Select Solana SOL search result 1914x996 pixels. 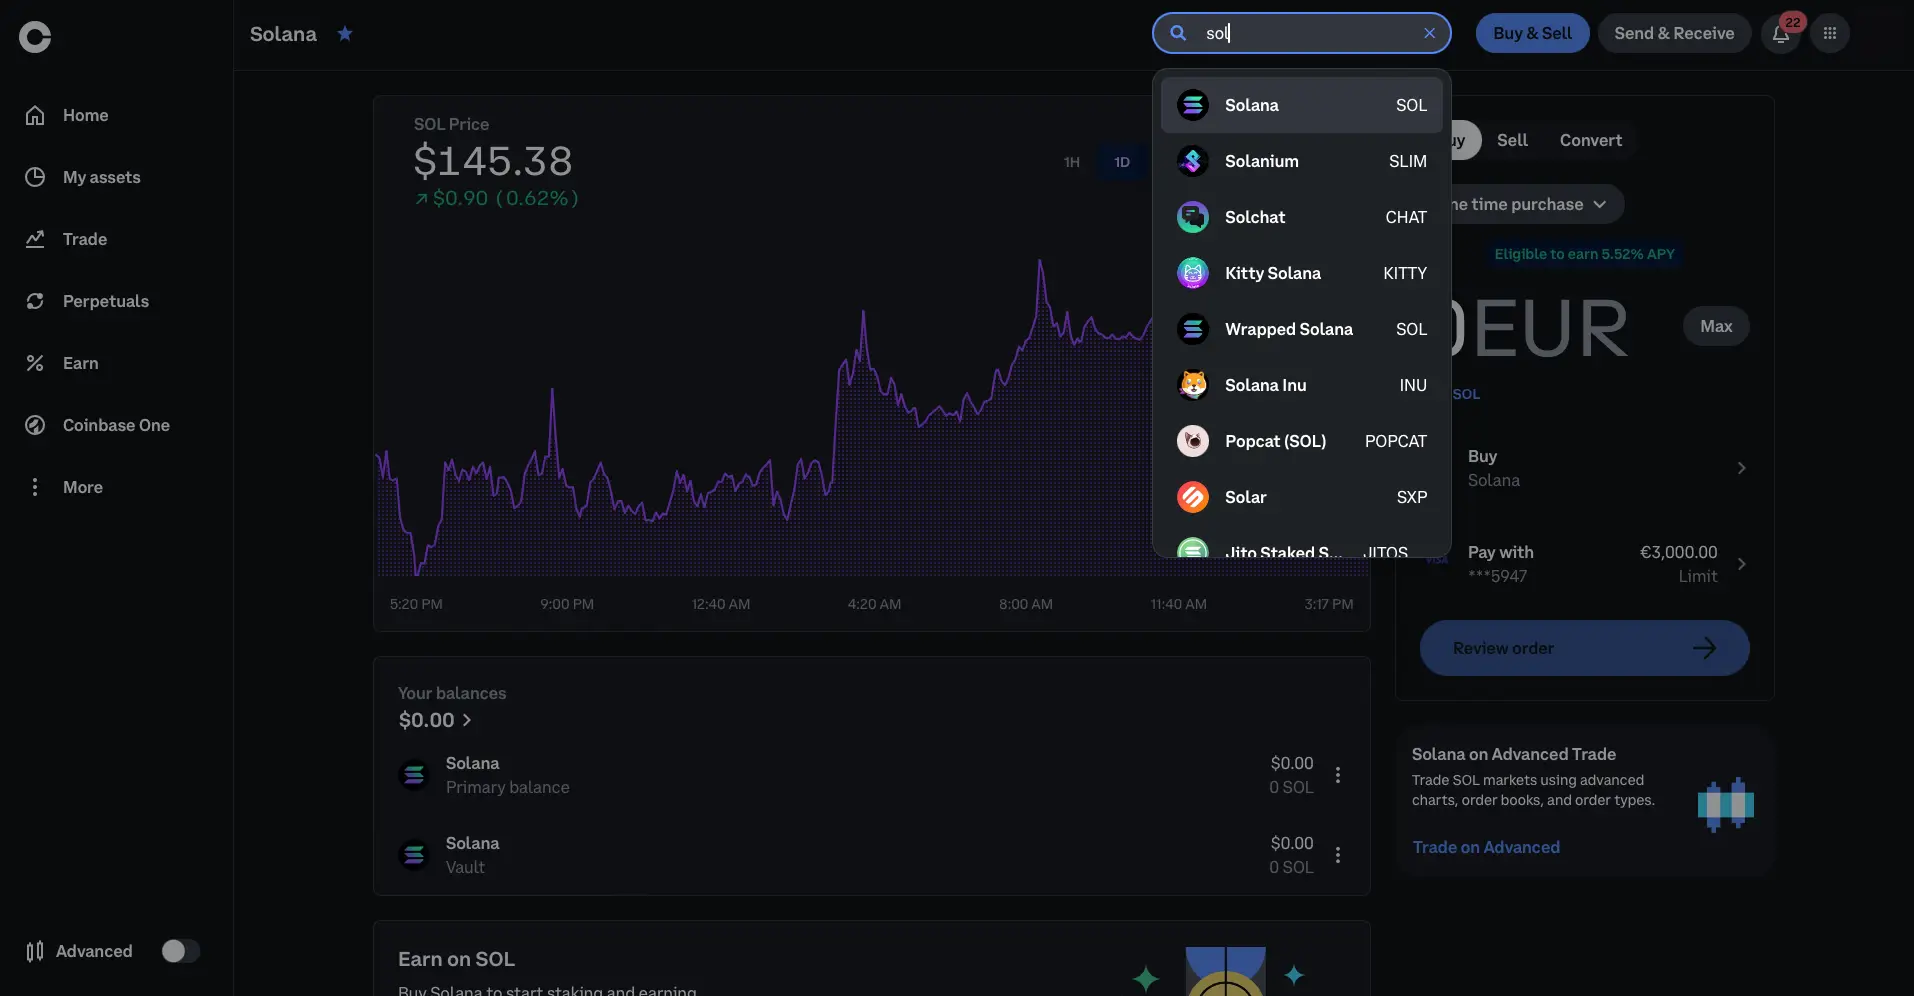click(1302, 105)
